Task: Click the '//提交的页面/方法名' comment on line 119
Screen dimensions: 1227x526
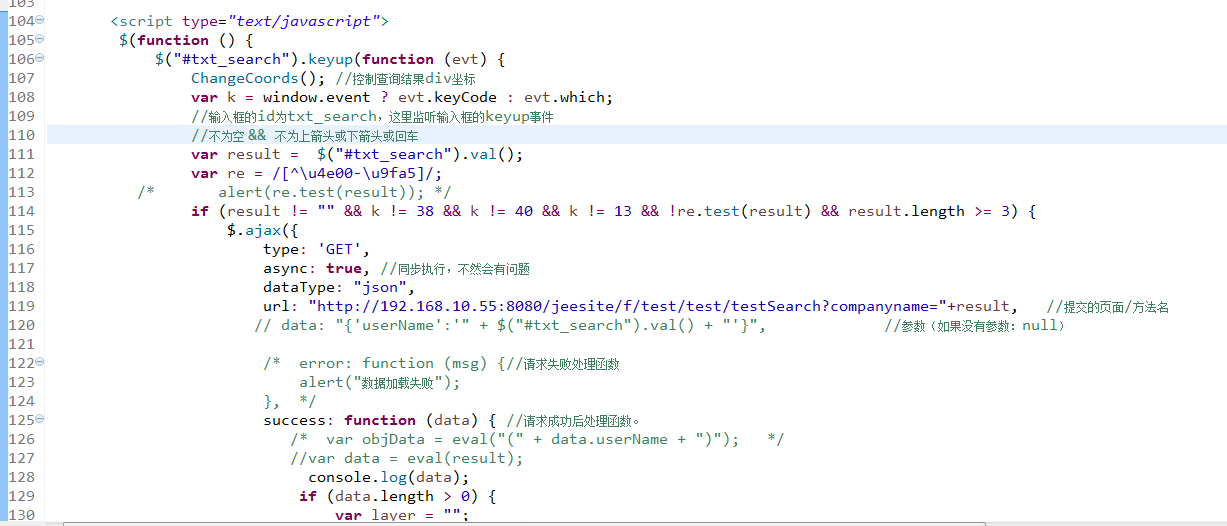Action: [1108, 306]
